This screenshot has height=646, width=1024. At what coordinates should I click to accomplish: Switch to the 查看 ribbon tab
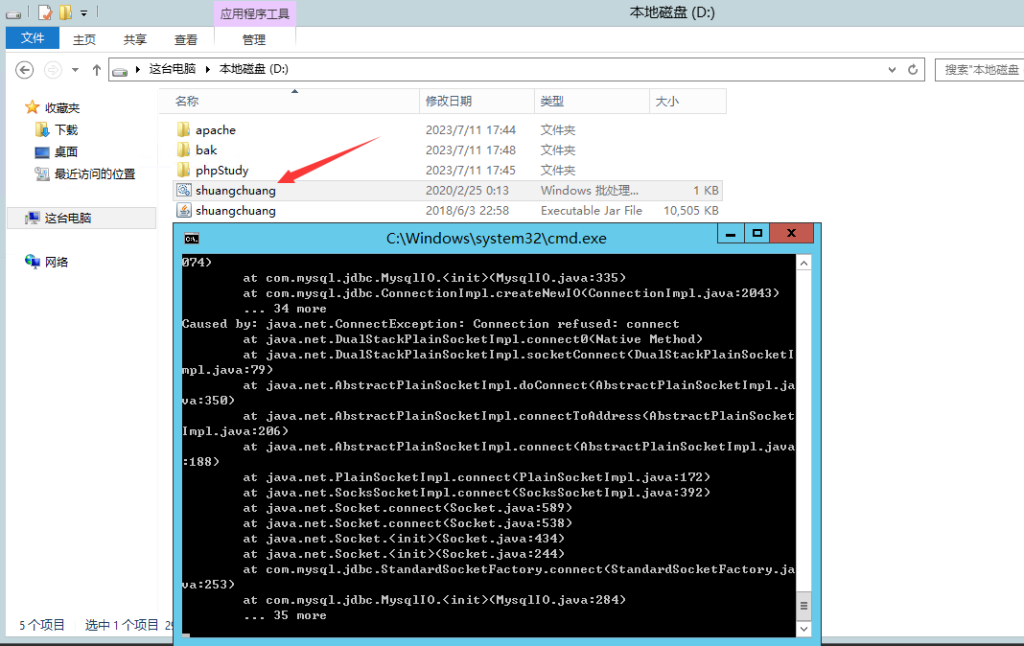tap(186, 40)
